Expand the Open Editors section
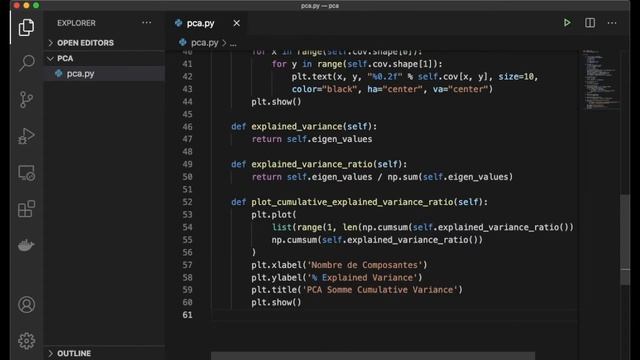Screen dimensions: 640x360 point(104,43)
